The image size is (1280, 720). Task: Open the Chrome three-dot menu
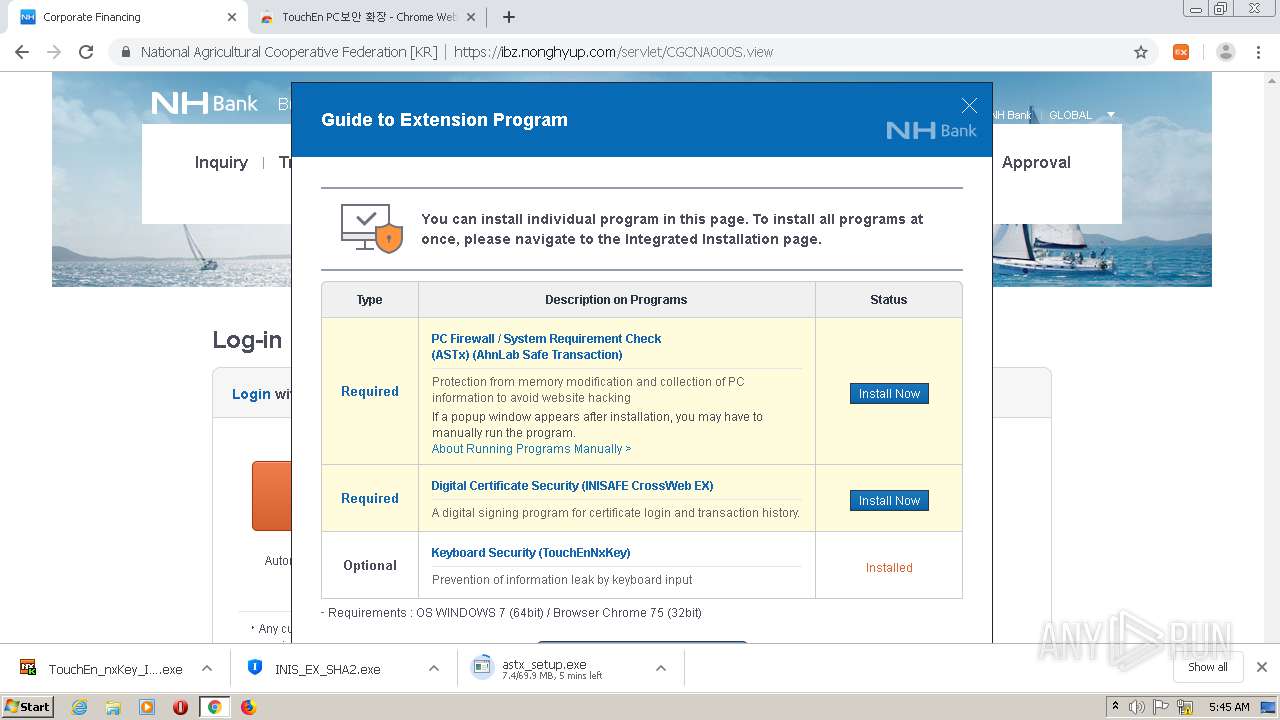1258,52
